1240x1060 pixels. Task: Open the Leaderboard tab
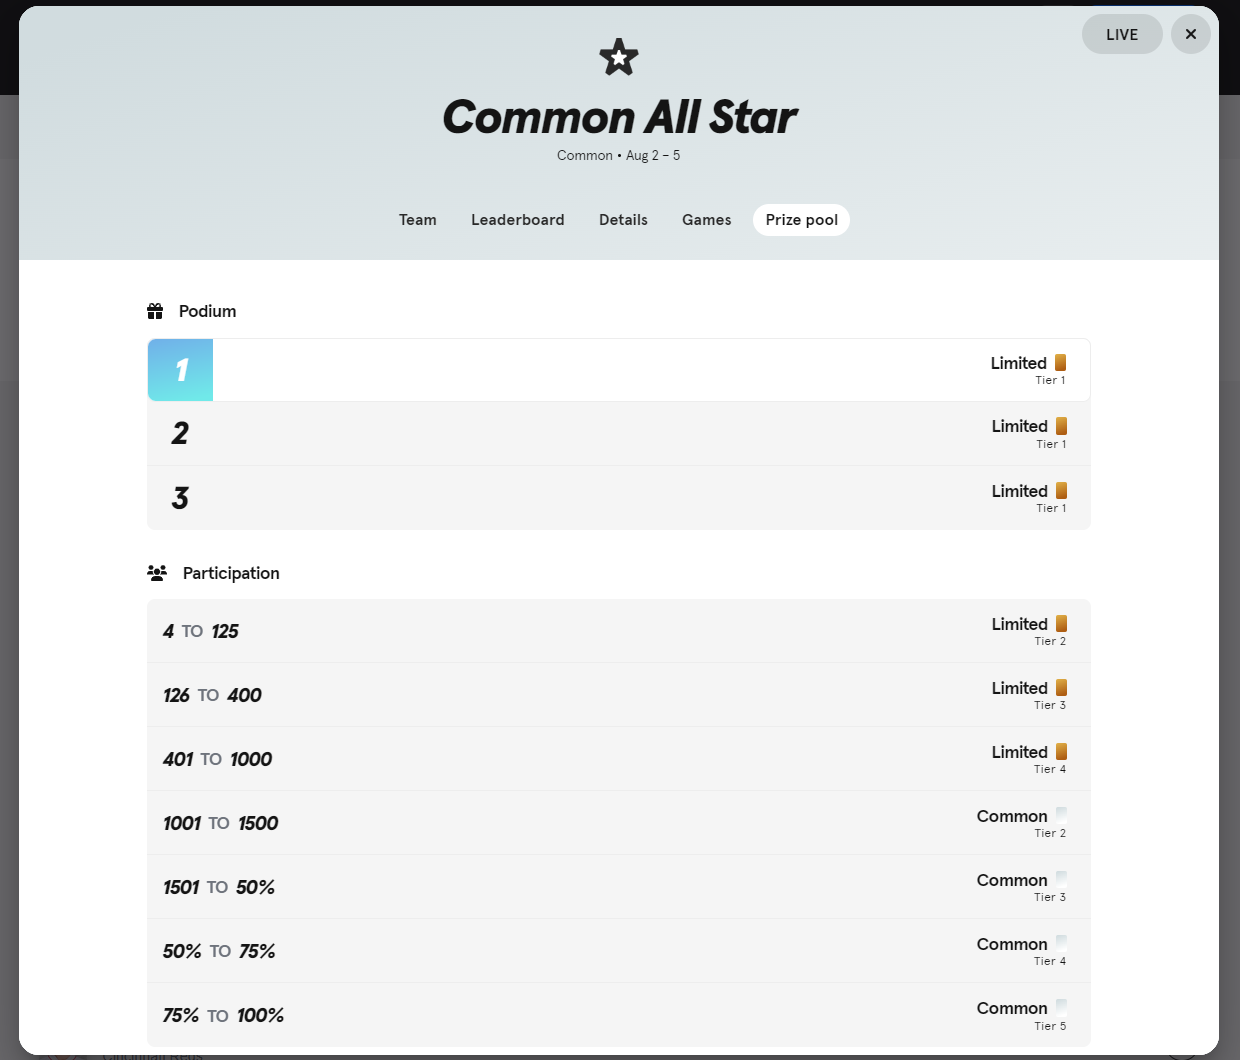518,220
